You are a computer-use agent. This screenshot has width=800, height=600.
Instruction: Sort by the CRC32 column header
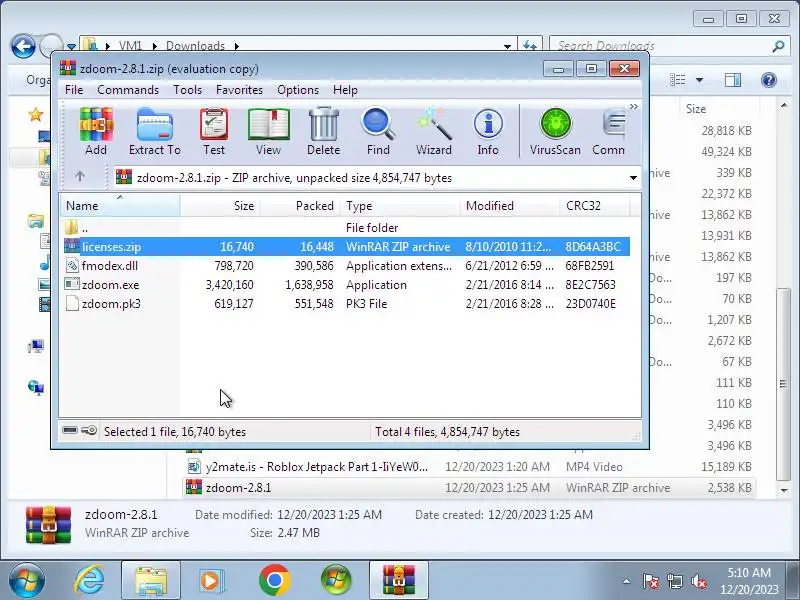click(x=595, y=206)
